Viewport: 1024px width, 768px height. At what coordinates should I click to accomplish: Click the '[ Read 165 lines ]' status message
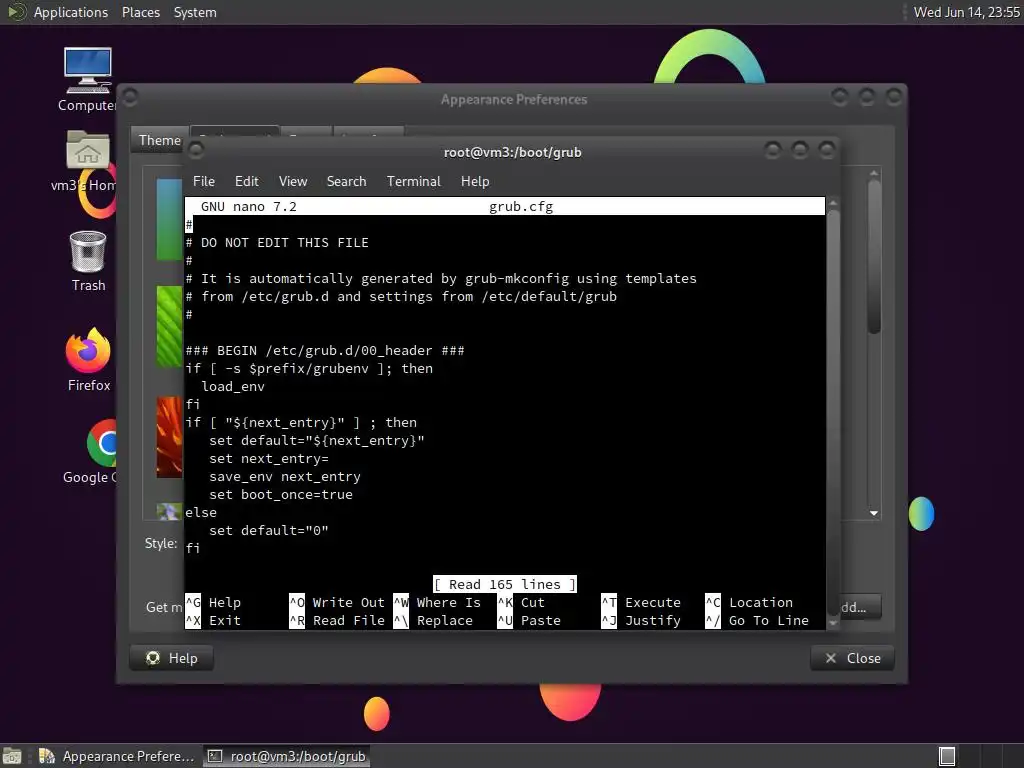tap(505, 584)
